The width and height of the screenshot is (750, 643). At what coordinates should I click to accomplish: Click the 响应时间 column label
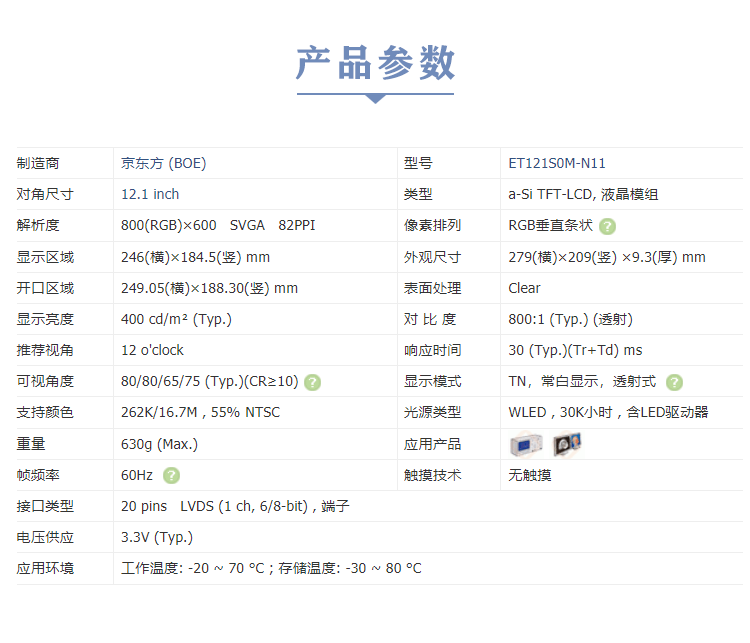[x=432, y=350]
